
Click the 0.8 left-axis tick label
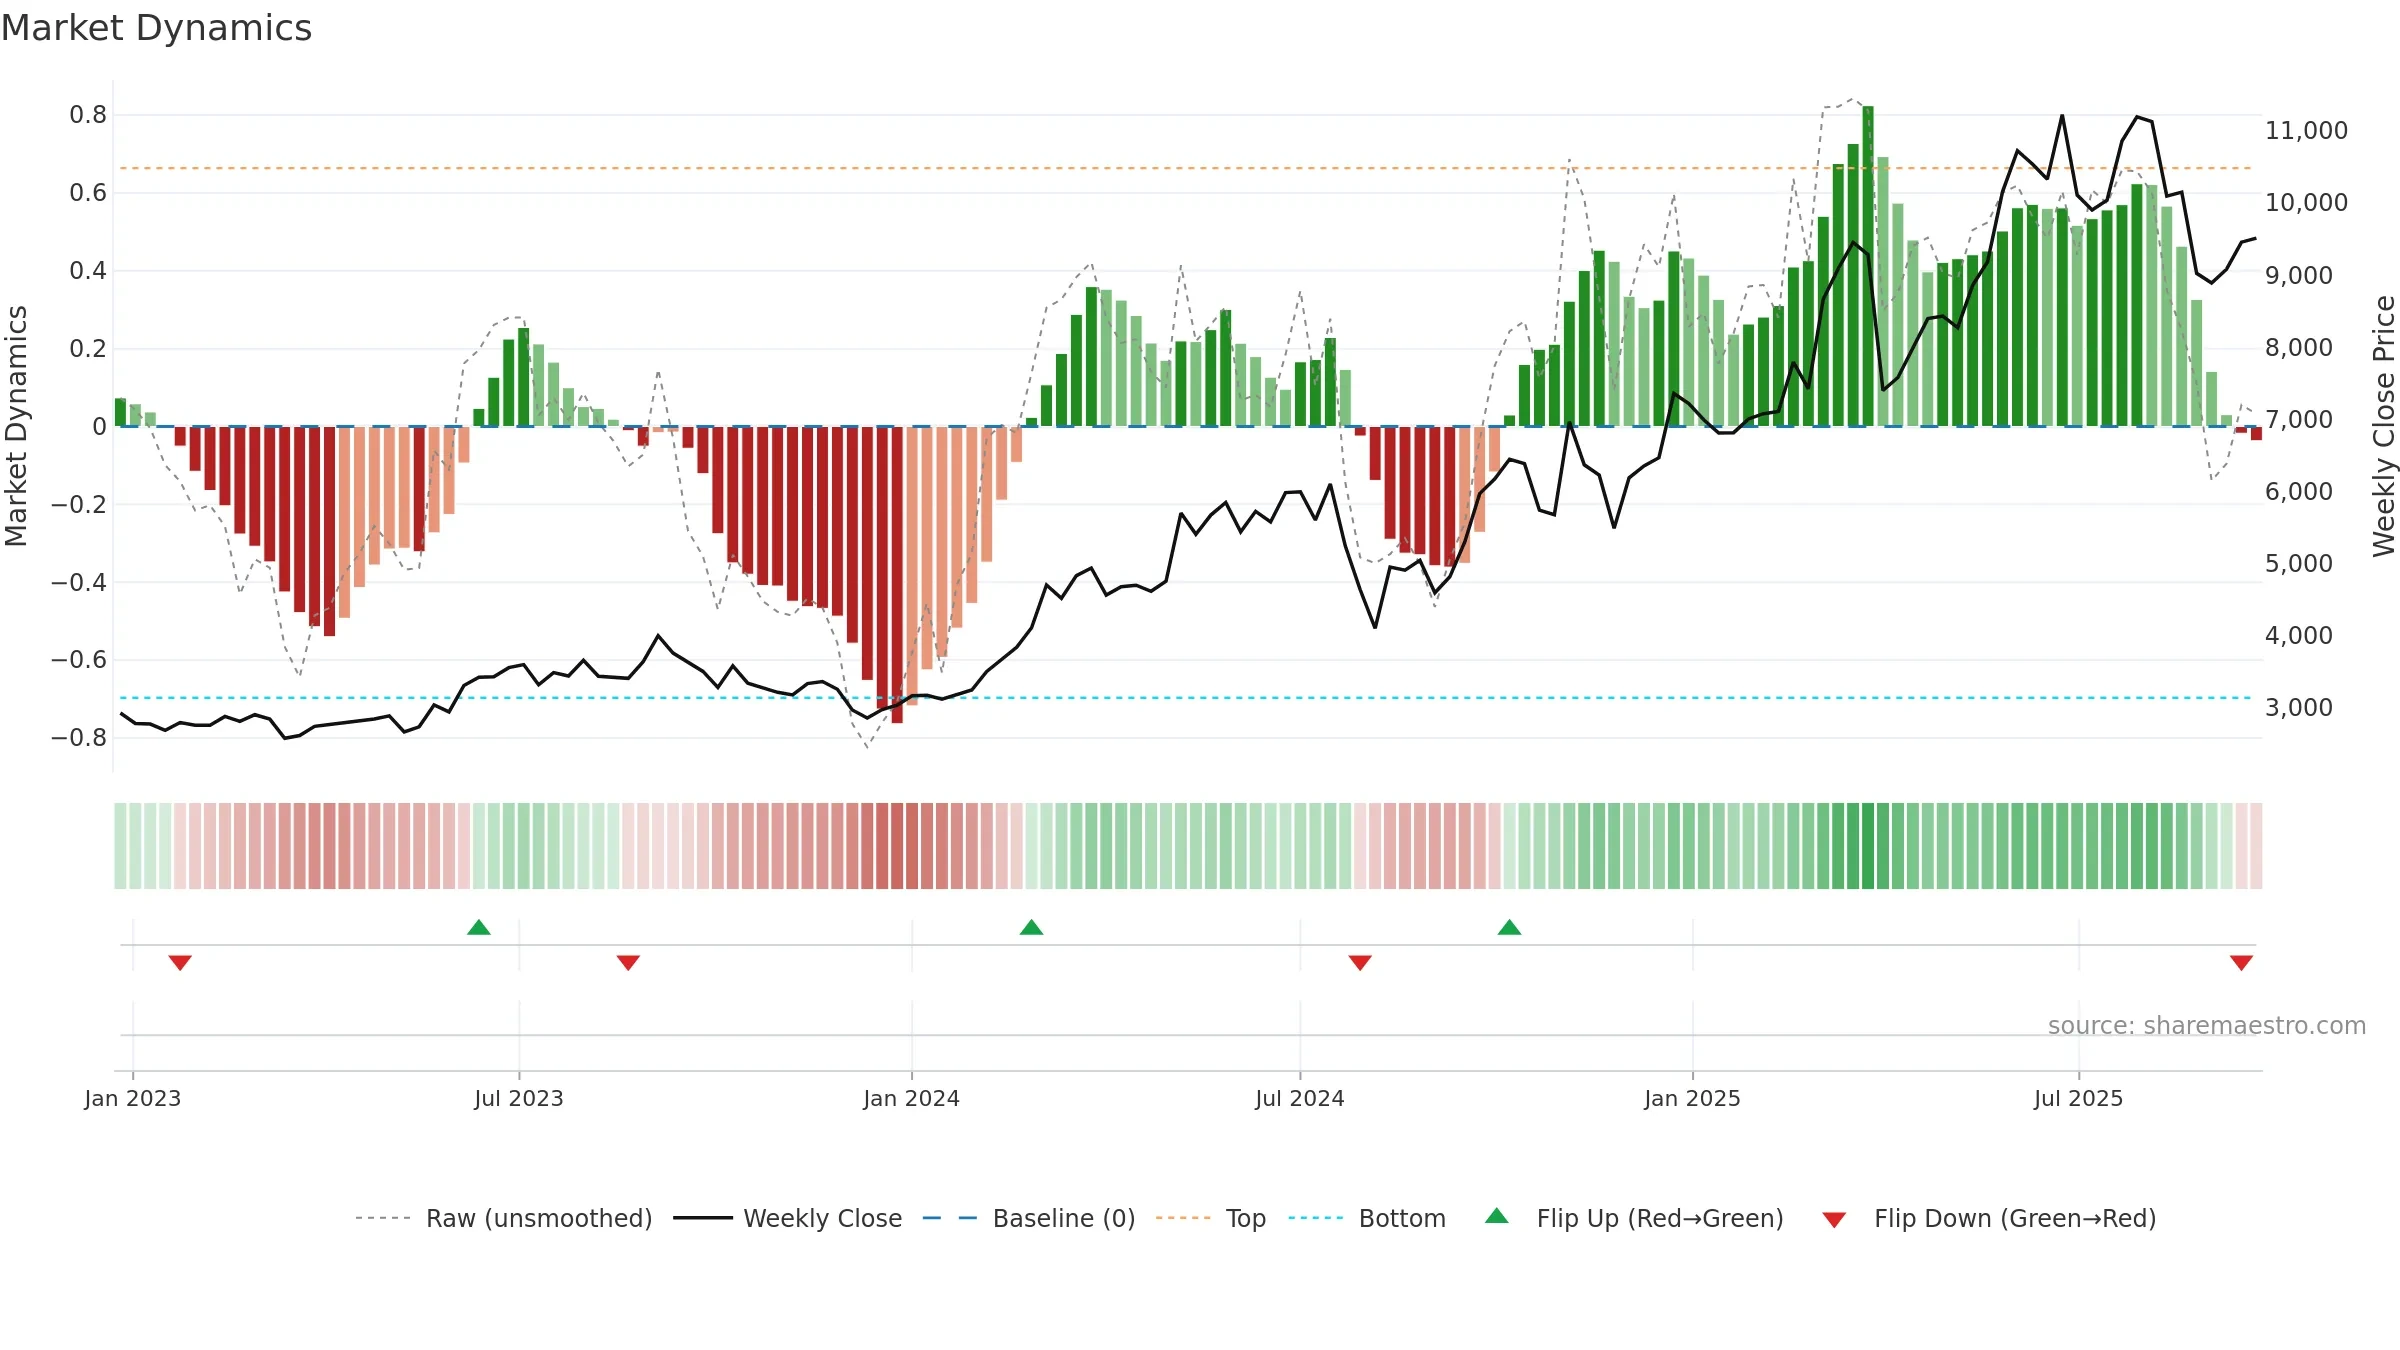[x=88, y=115]
